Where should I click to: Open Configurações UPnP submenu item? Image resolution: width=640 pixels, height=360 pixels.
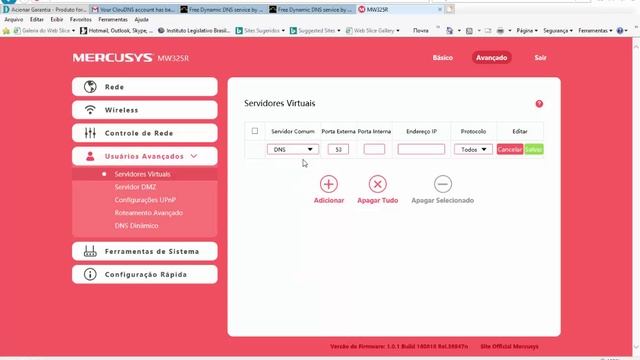[x=145, y=200]
